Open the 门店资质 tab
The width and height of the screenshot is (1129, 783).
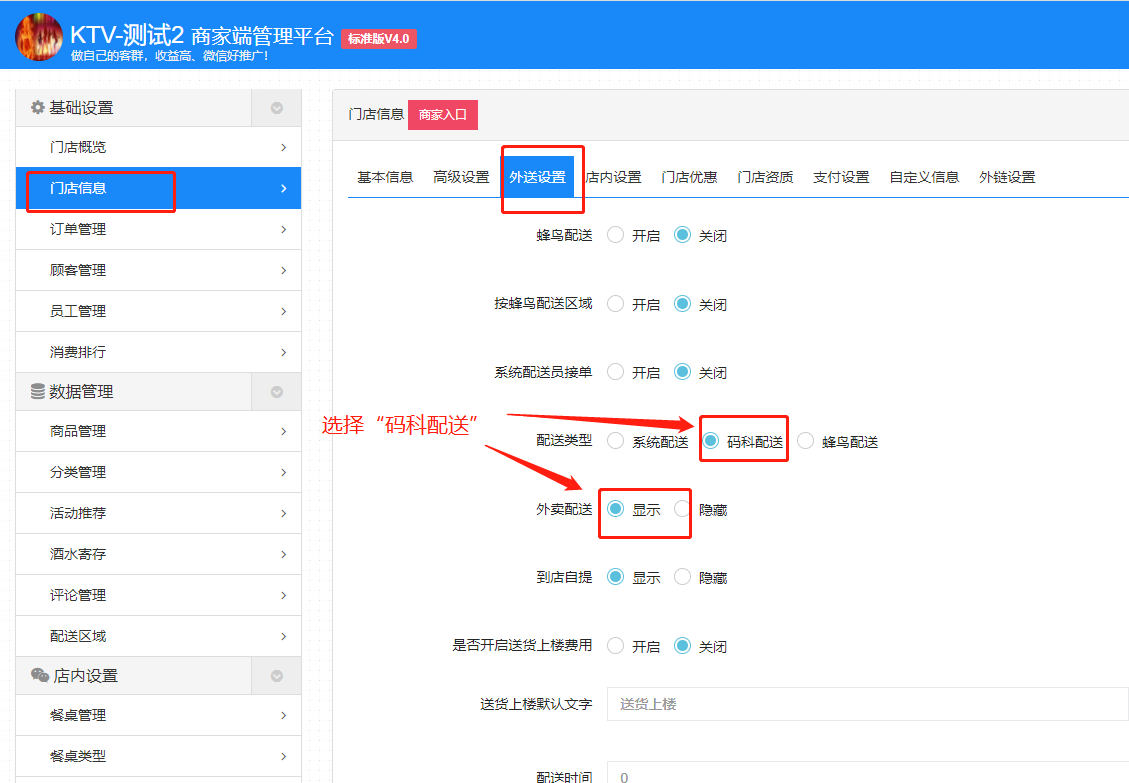tap(765, 176)
